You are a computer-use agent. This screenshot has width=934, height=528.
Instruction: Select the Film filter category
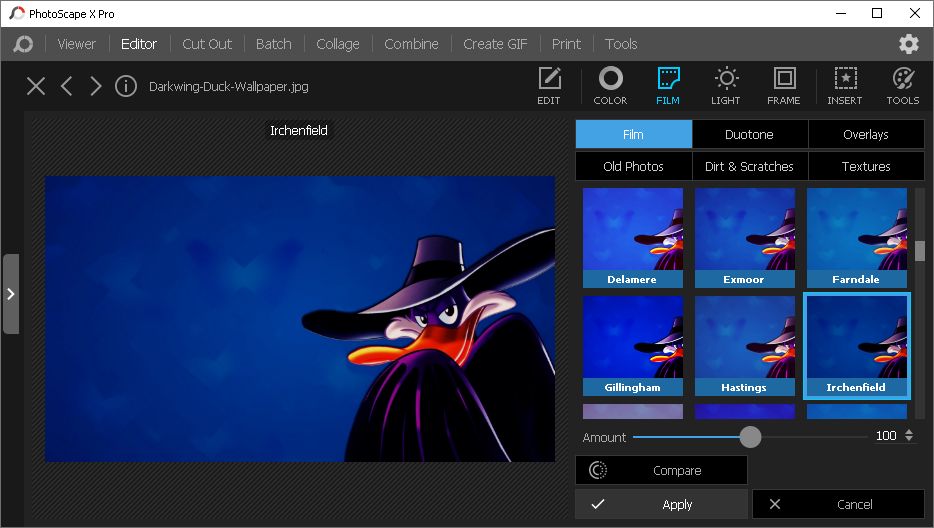pos(633,134)
